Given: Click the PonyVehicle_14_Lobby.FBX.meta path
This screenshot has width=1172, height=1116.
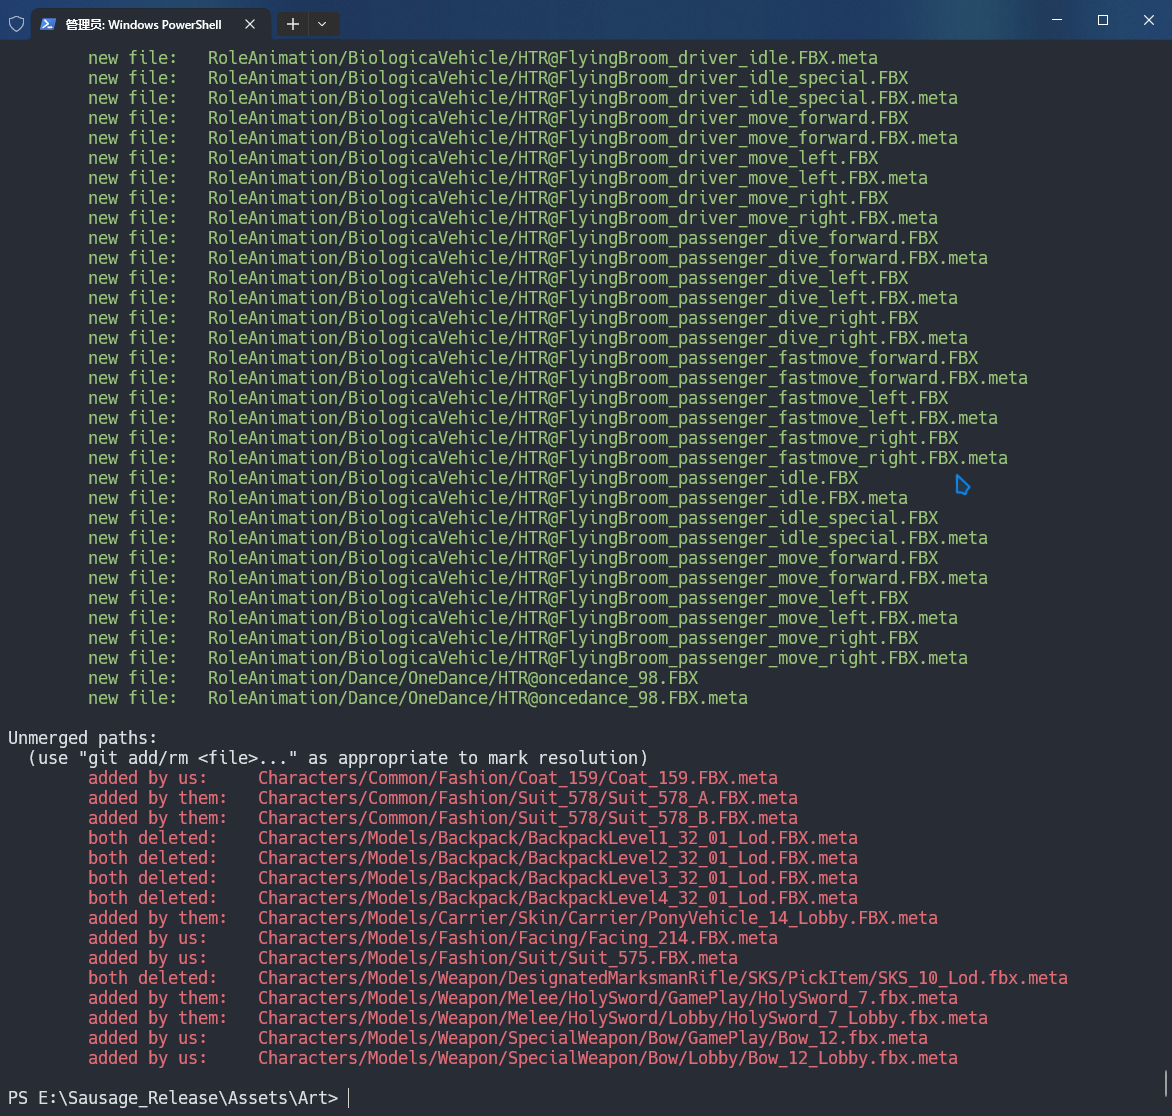Looking at the screenshot, I should pos(597,918).
